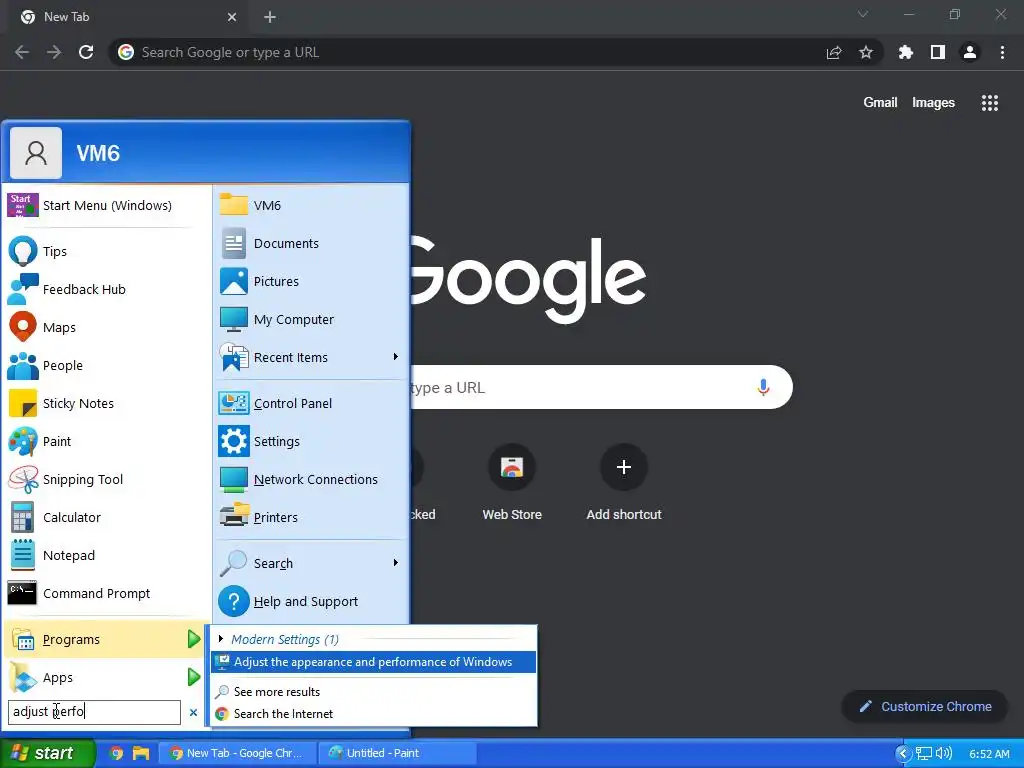1024x768 pixels.
Task: Click the share page icon in address bar
Action: point(834,52)
